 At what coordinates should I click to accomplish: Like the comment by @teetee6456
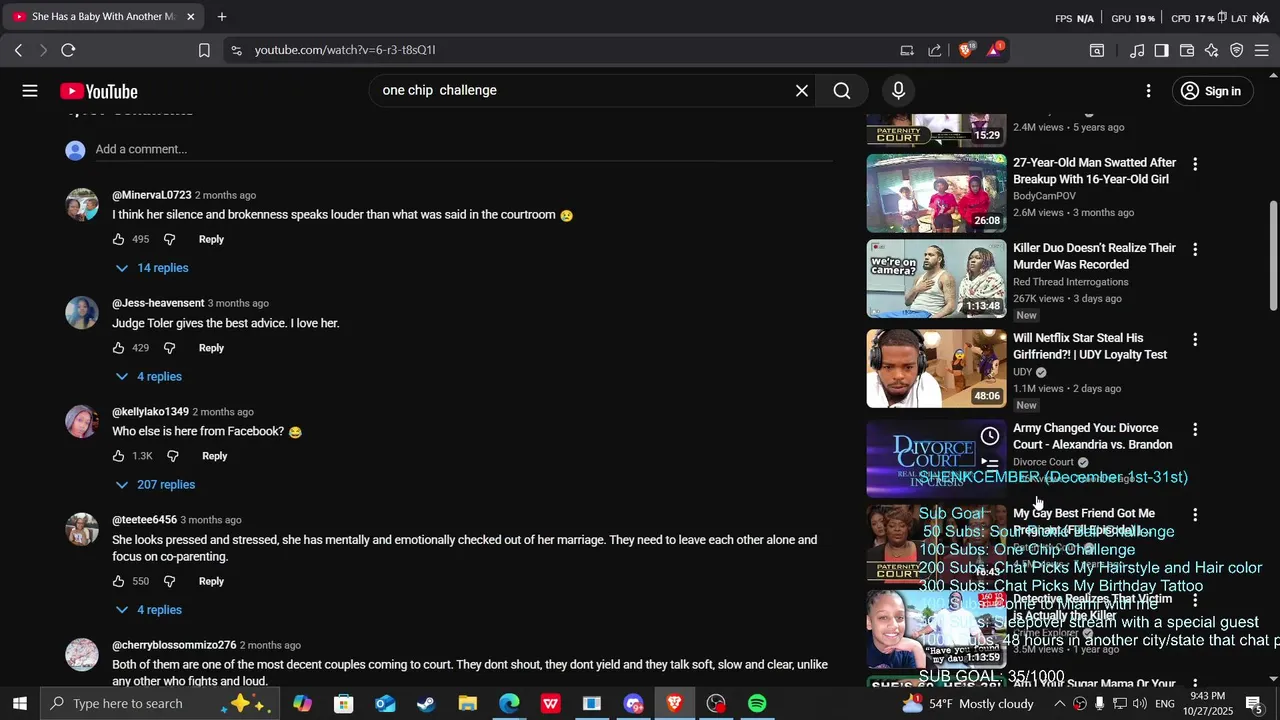click(x=118, y=581)
